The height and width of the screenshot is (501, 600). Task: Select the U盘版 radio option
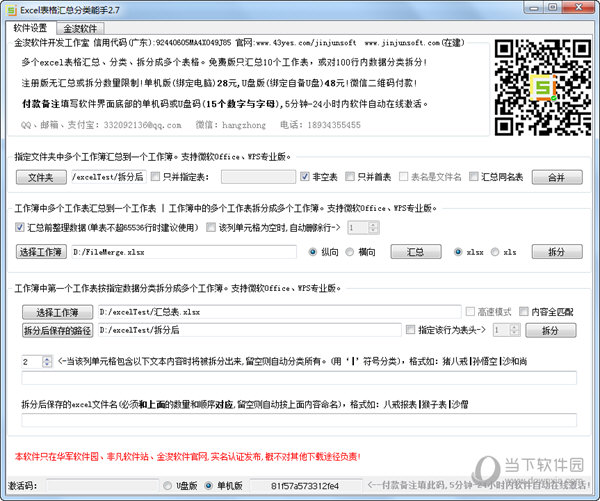(x=167, y=486)
